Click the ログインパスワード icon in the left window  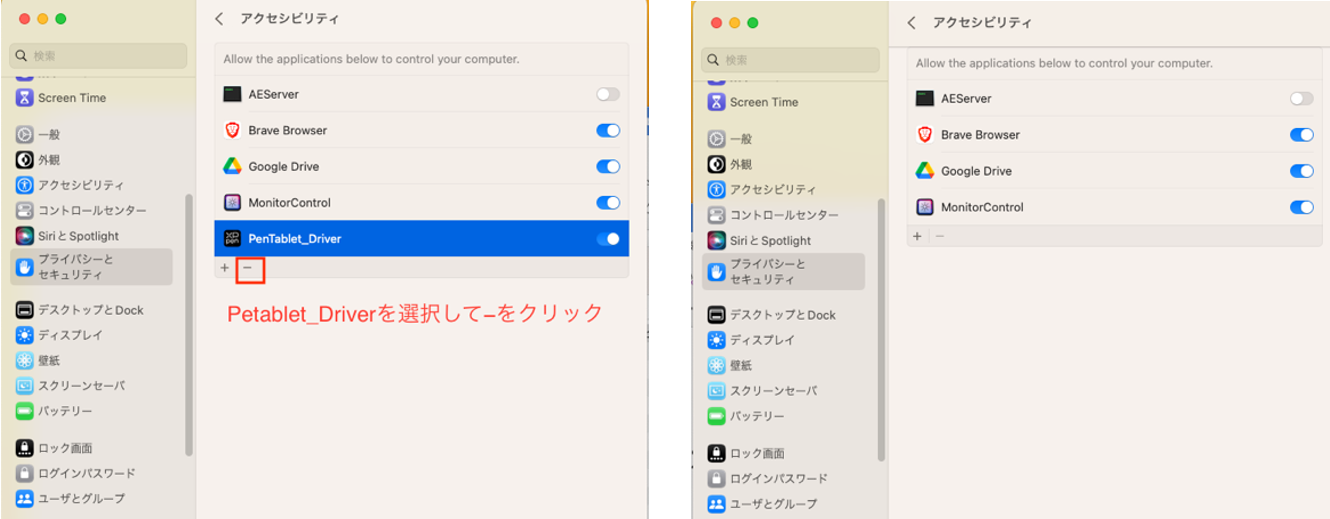25,473
